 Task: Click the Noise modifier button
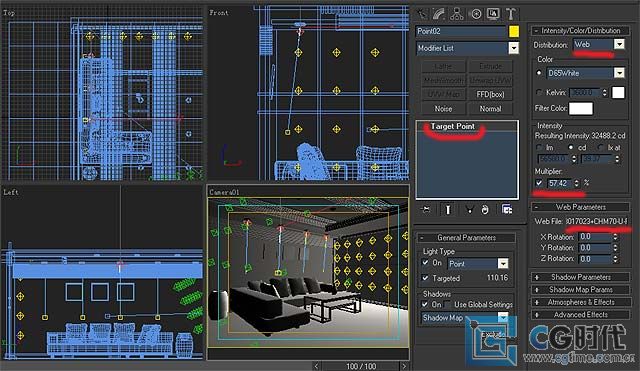[443, 109]
